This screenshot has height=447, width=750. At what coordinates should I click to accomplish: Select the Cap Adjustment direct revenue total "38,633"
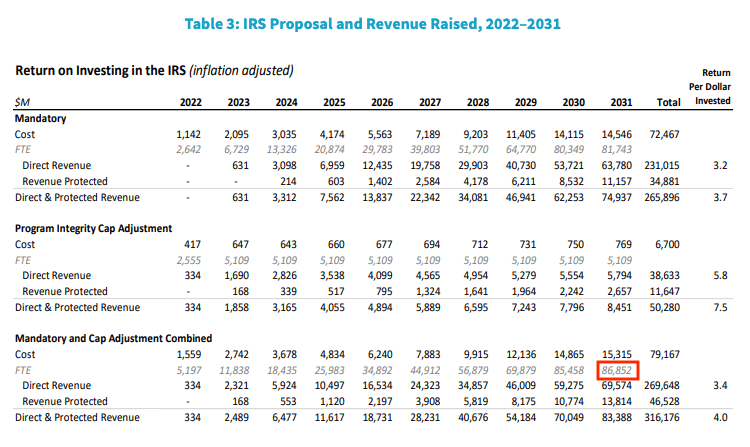pyautogui.click(x=664, y=275)
